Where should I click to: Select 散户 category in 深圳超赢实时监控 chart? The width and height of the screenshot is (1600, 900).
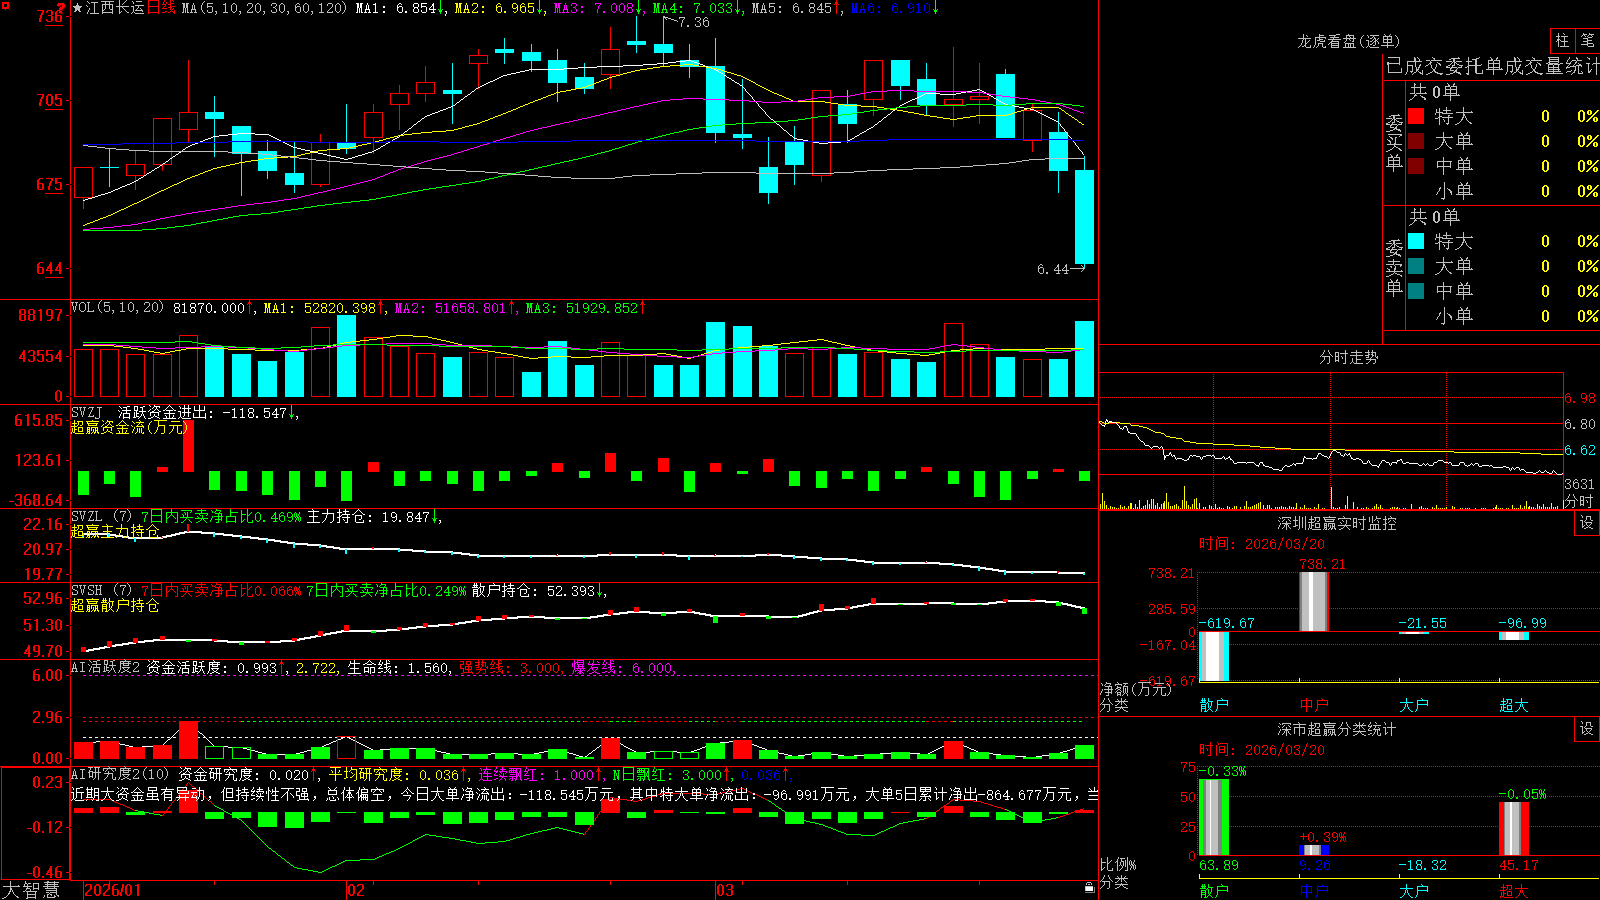(1214, 705)
